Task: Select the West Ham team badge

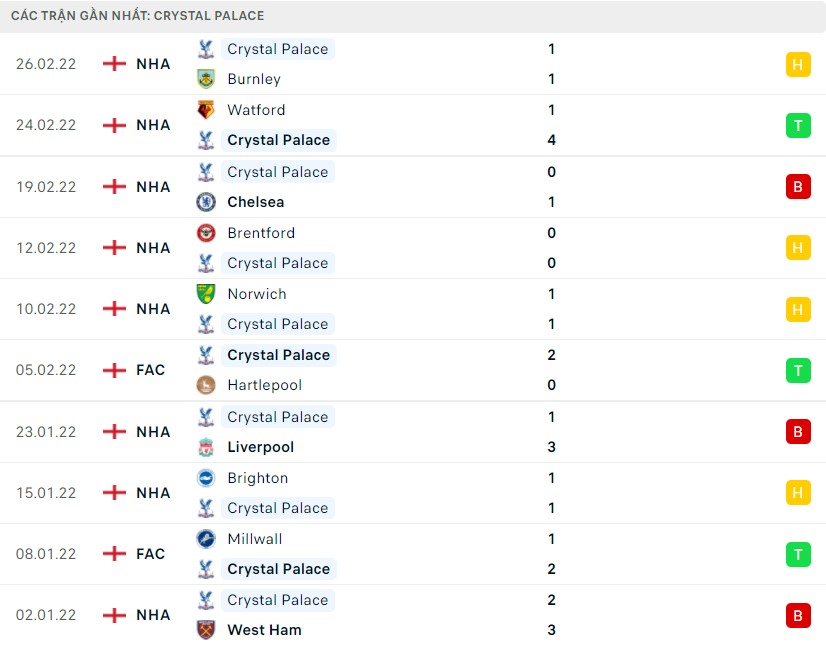Action: (206, 630)
